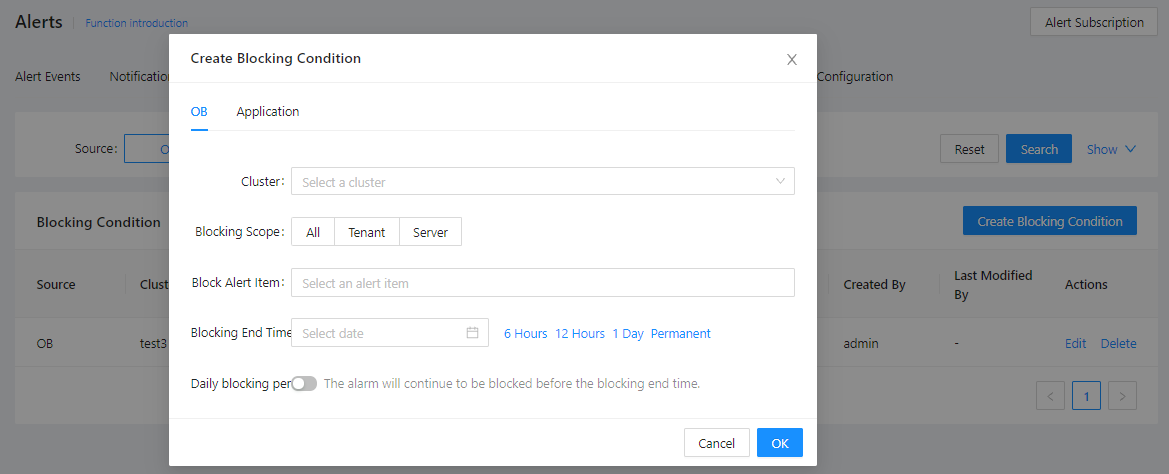Choose Permanent blocking end time
The width and height of the screenshot is (1169, 474).
[x=680, y=333]
